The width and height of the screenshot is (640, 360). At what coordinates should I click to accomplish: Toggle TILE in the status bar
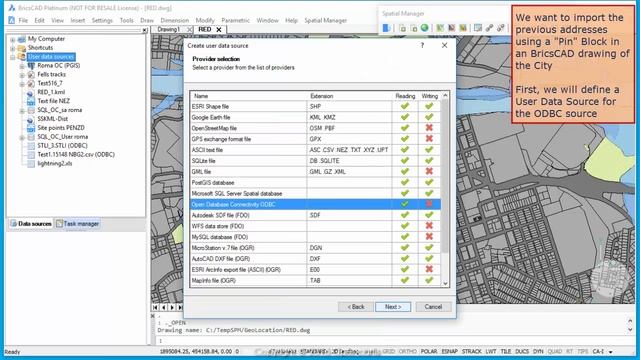tap(506, 351)
